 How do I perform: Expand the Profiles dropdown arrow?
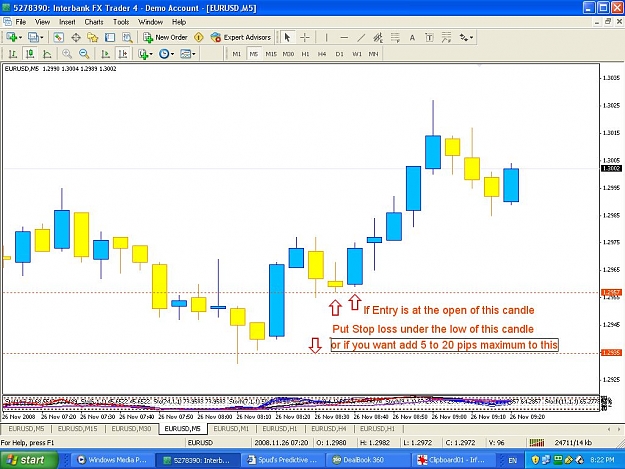42,37
